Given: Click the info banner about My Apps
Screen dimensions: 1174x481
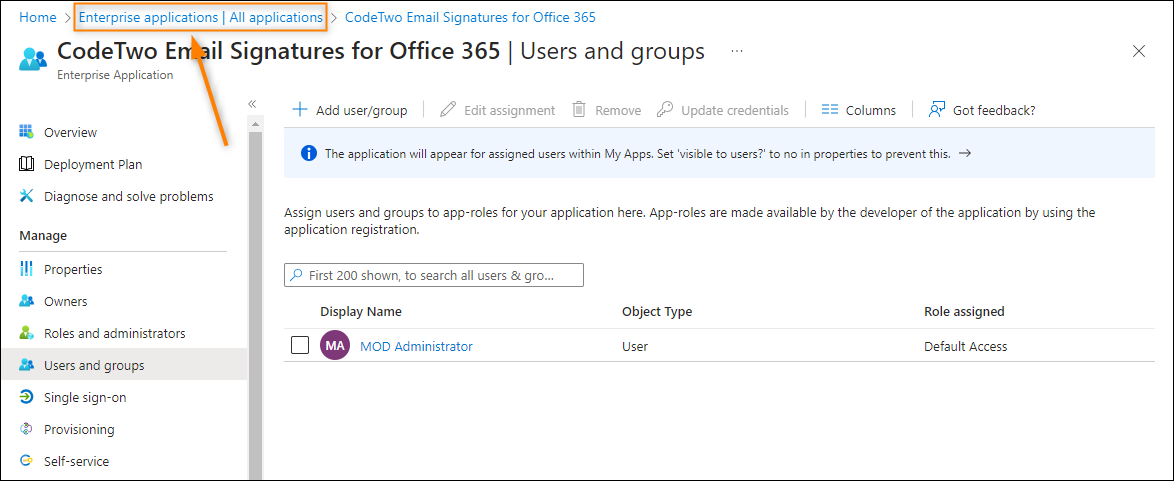Looking at the screenshot, I should (x=720, y=153).
